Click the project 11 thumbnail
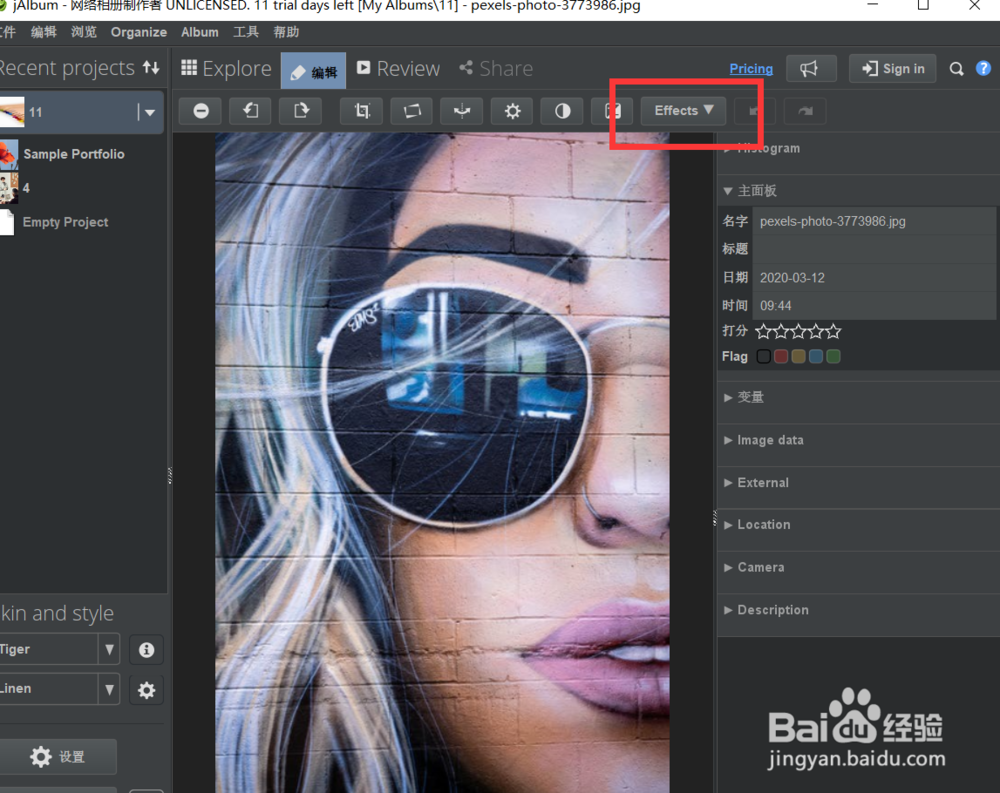The width and height of the screenshot is (1000, 793). 12,112
